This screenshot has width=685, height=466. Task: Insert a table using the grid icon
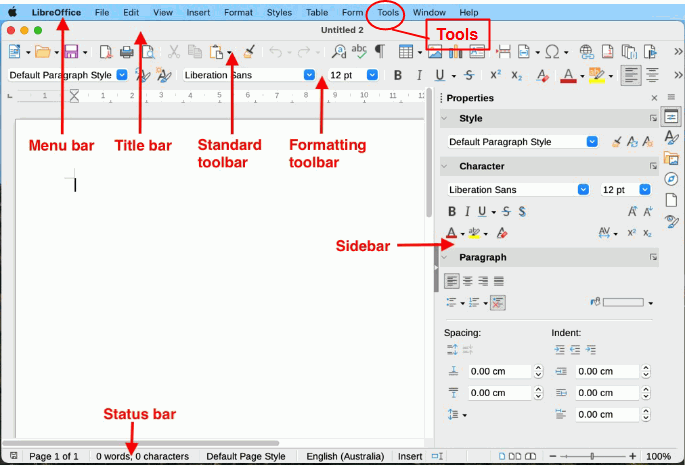[406, 52]
